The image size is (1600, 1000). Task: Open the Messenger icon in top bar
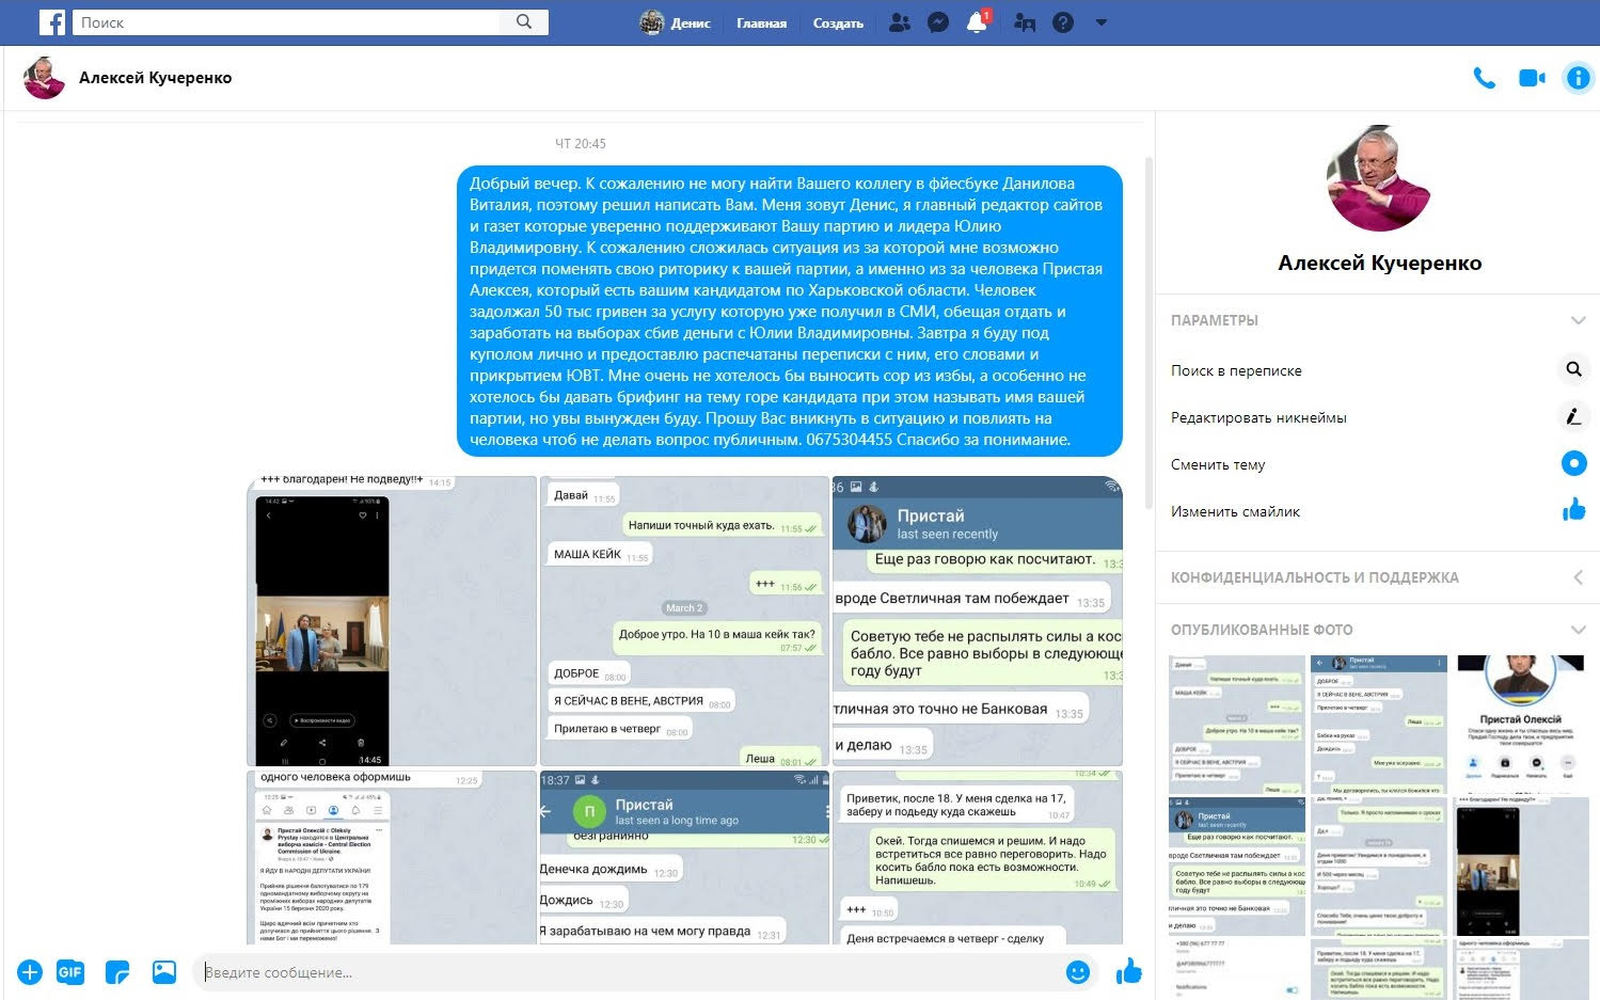[x=938, y=22]
